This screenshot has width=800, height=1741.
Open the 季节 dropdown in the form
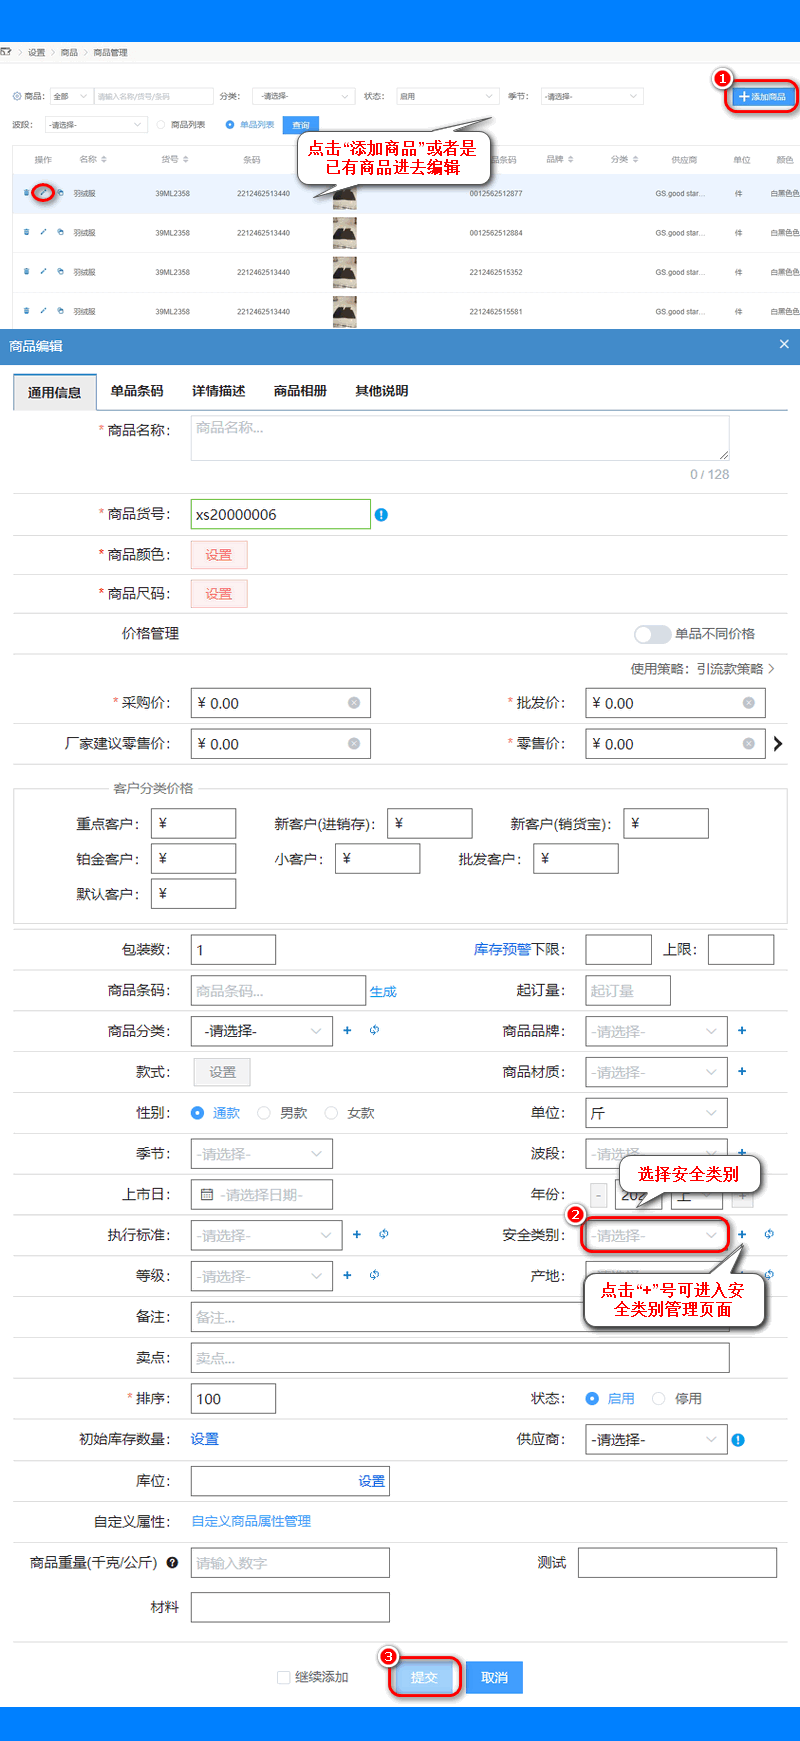[x=262, y=1154]
